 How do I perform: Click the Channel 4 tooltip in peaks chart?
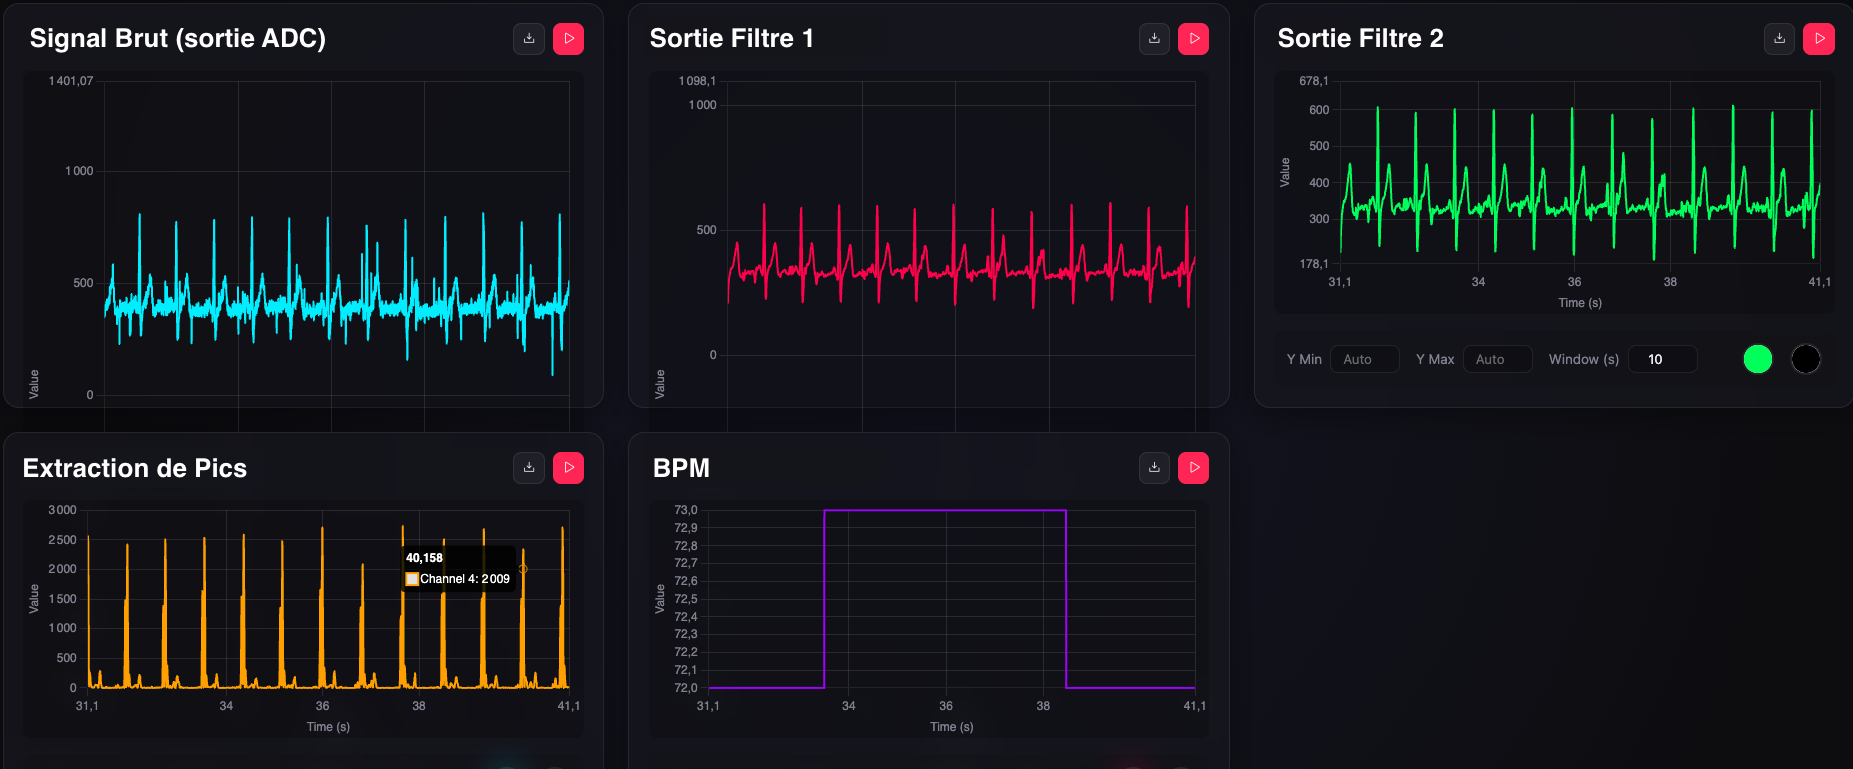point(459,569)
